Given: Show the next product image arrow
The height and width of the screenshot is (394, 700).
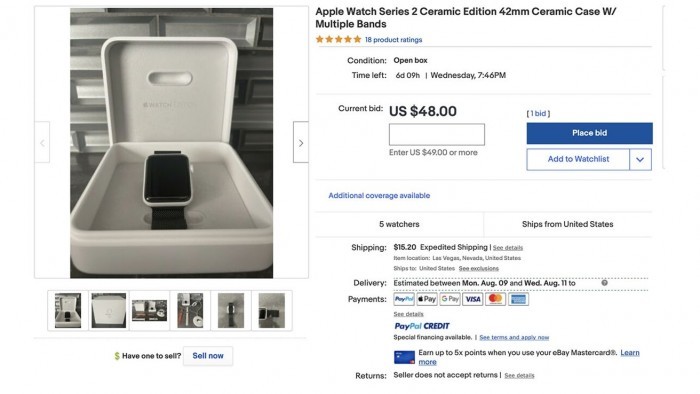Looking at the screenshot, I should point(301,143).
